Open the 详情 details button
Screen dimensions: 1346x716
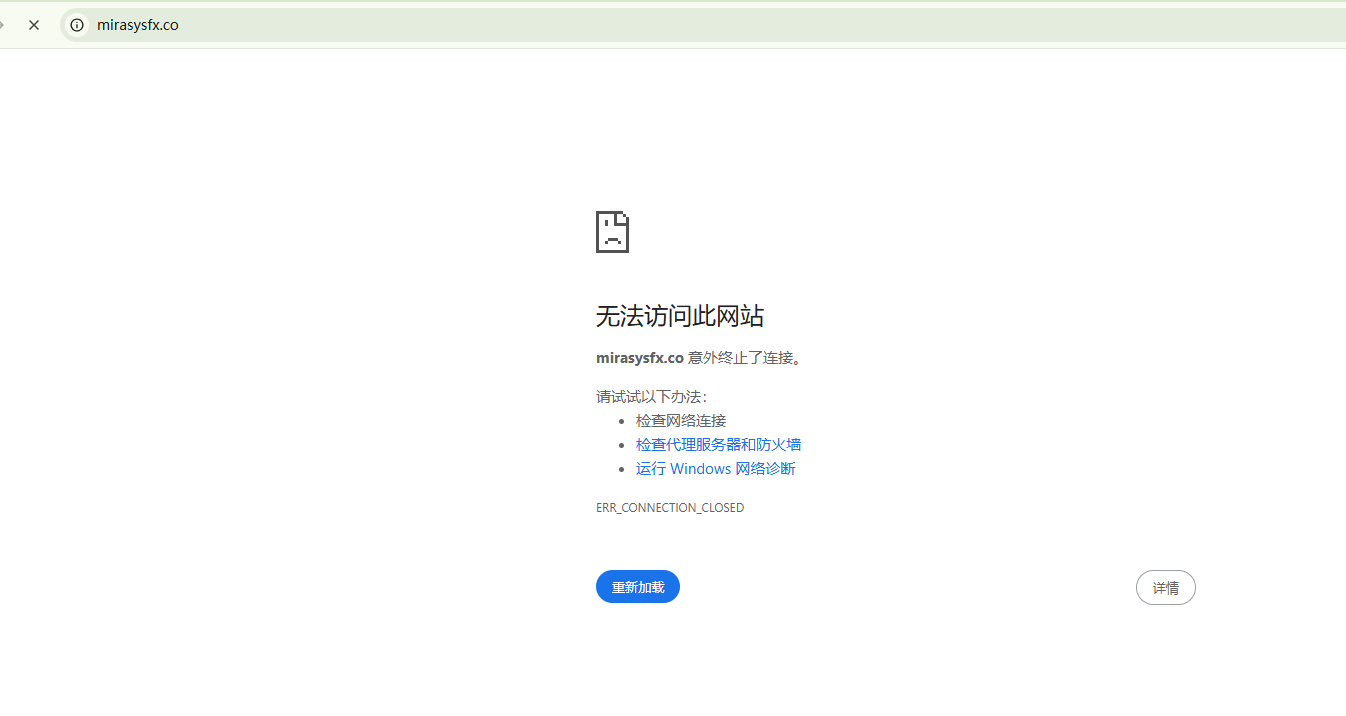1165,588
